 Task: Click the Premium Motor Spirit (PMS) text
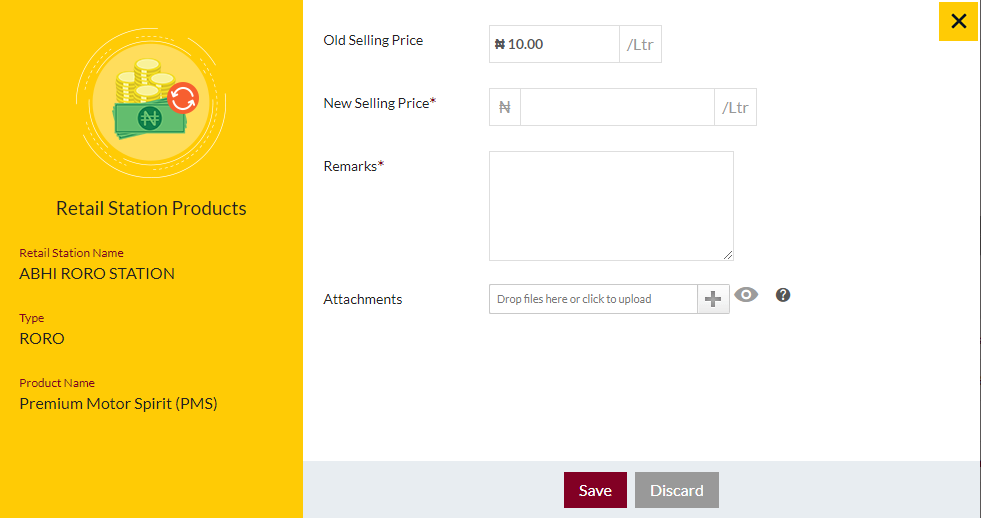pyautogui.click(x=118, y=404)
